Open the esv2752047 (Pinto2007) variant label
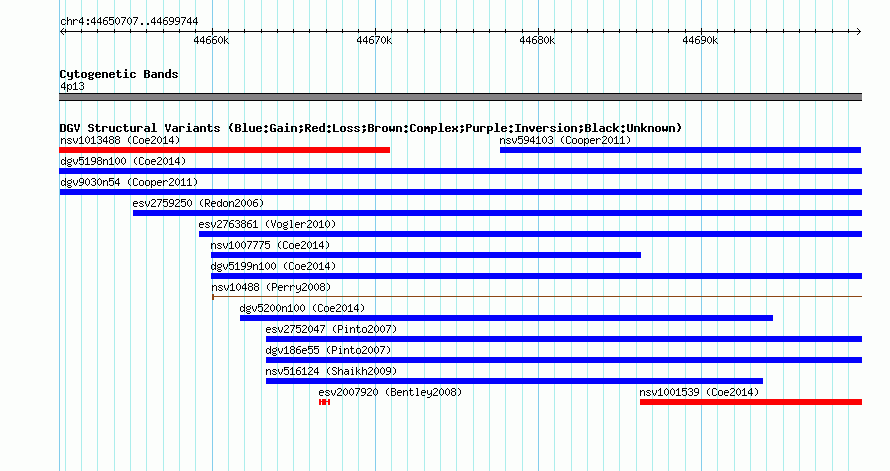 (x=331, y=329)
